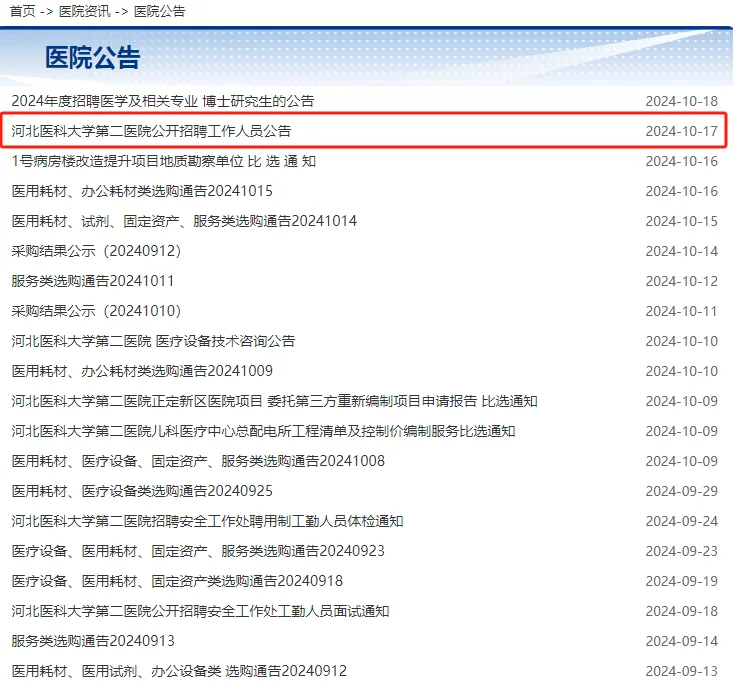The height and width of the screenshot is (682, 739).
Task: Click date 2024-10-14
Action: 682,251
